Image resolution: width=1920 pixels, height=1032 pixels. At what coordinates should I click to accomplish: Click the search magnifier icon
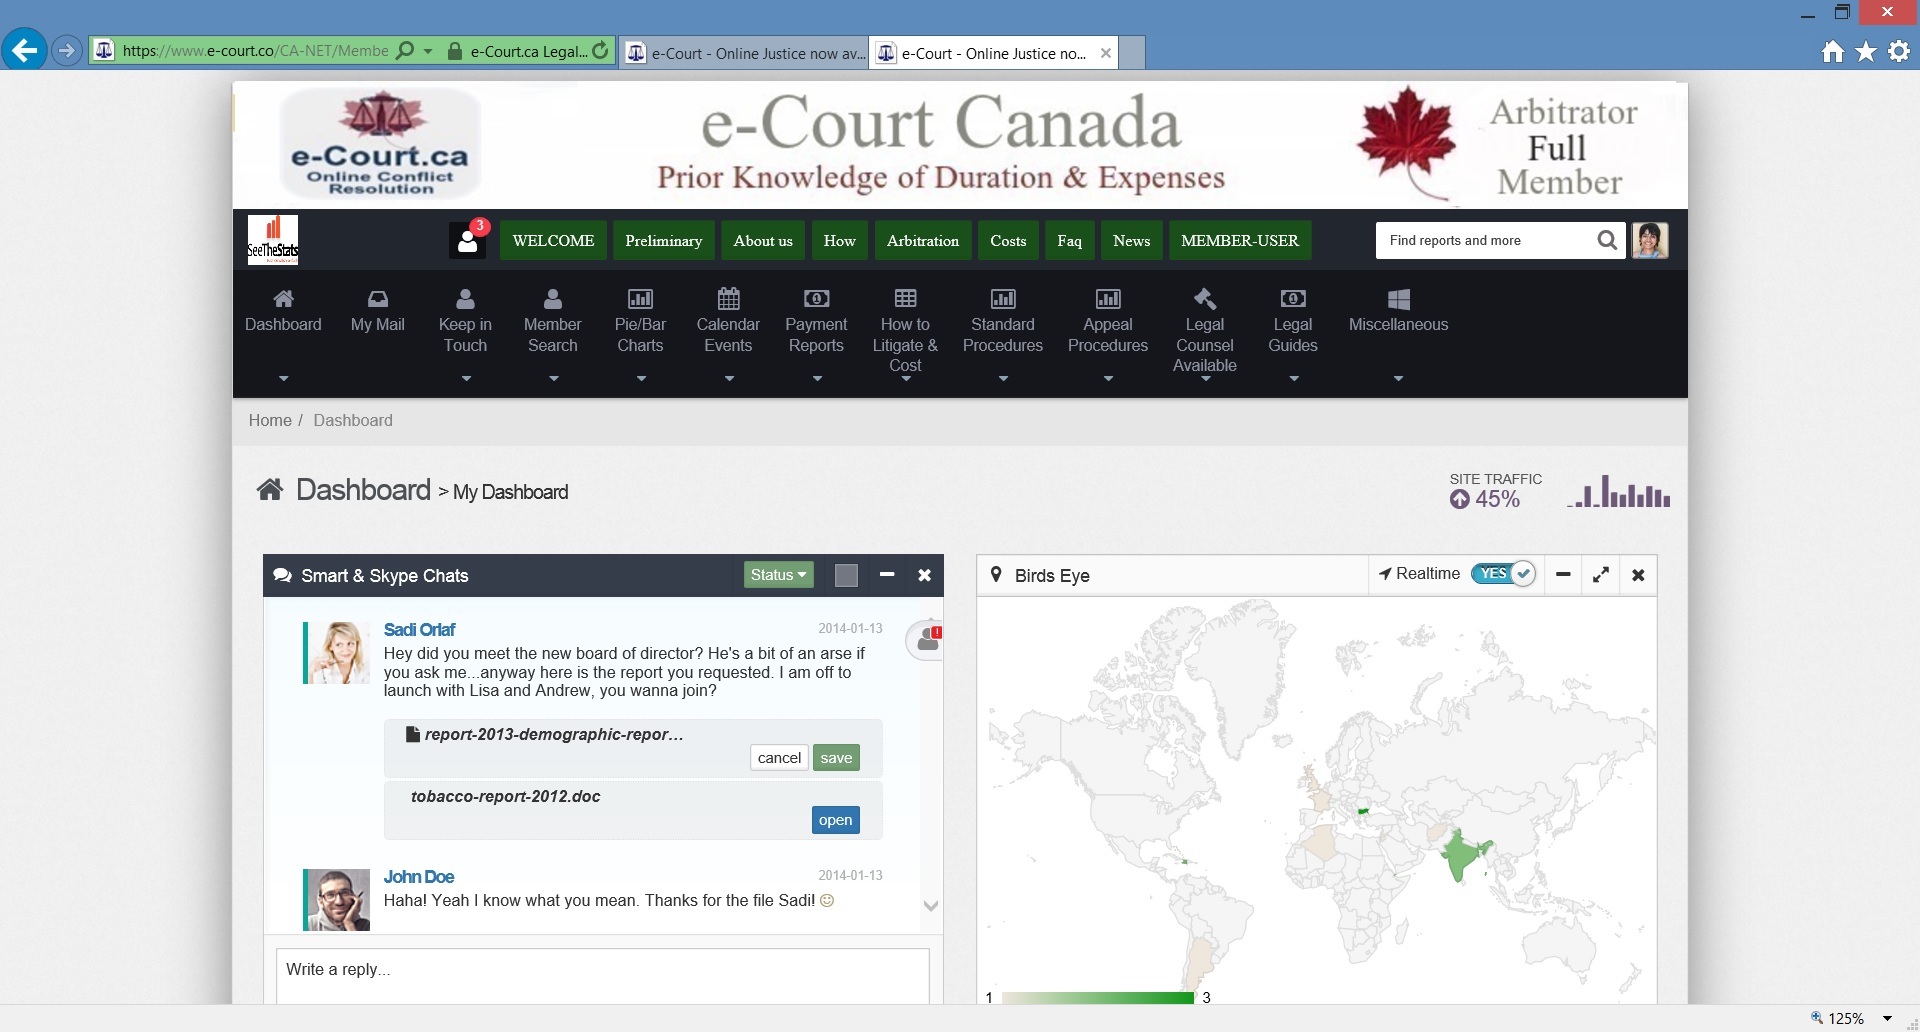pos(1606,240)
